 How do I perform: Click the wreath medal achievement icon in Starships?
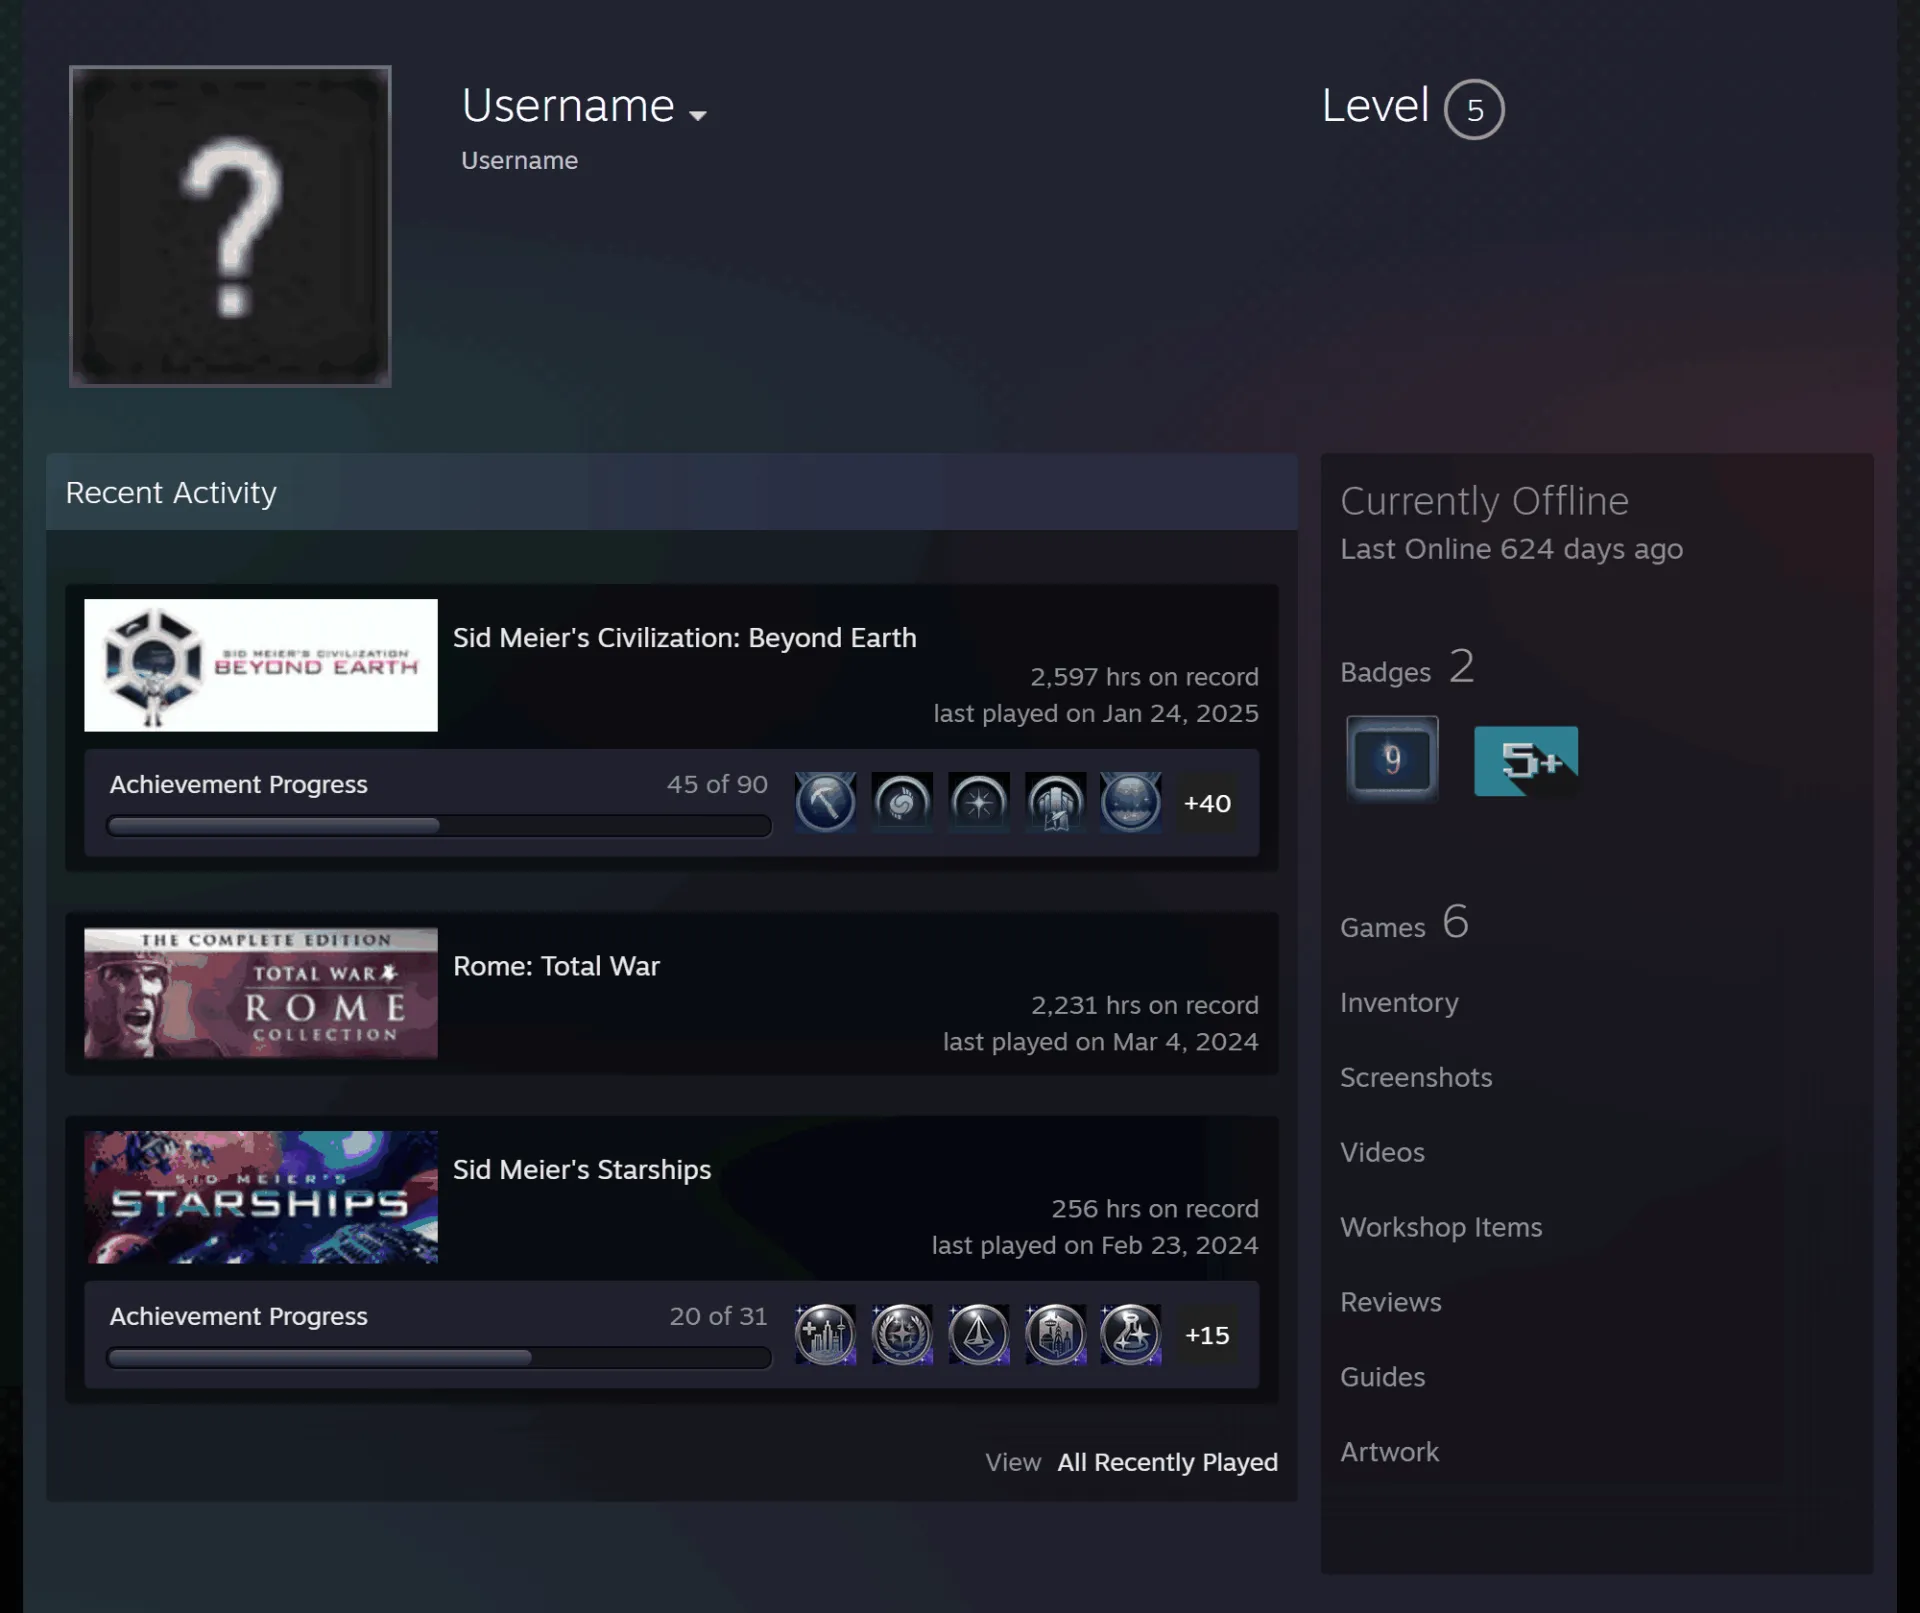click(x=902, y=1334)
